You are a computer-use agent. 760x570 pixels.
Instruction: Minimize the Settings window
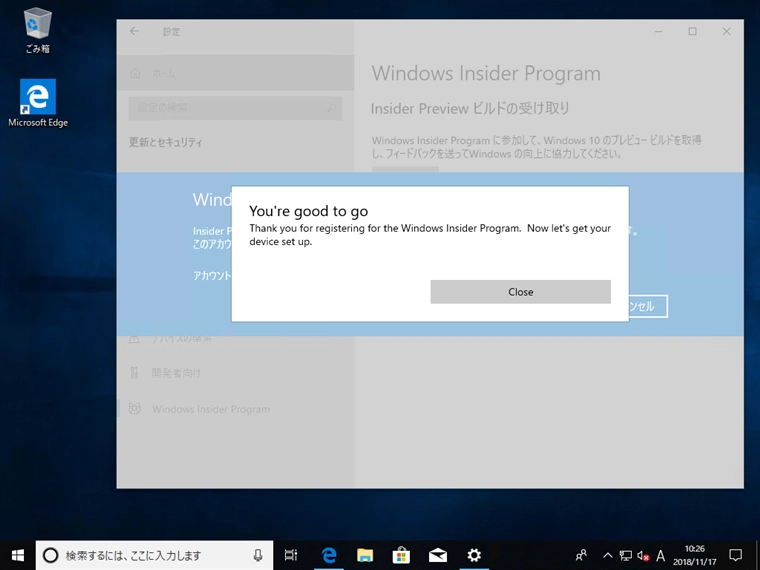click(x=658, y=32)
